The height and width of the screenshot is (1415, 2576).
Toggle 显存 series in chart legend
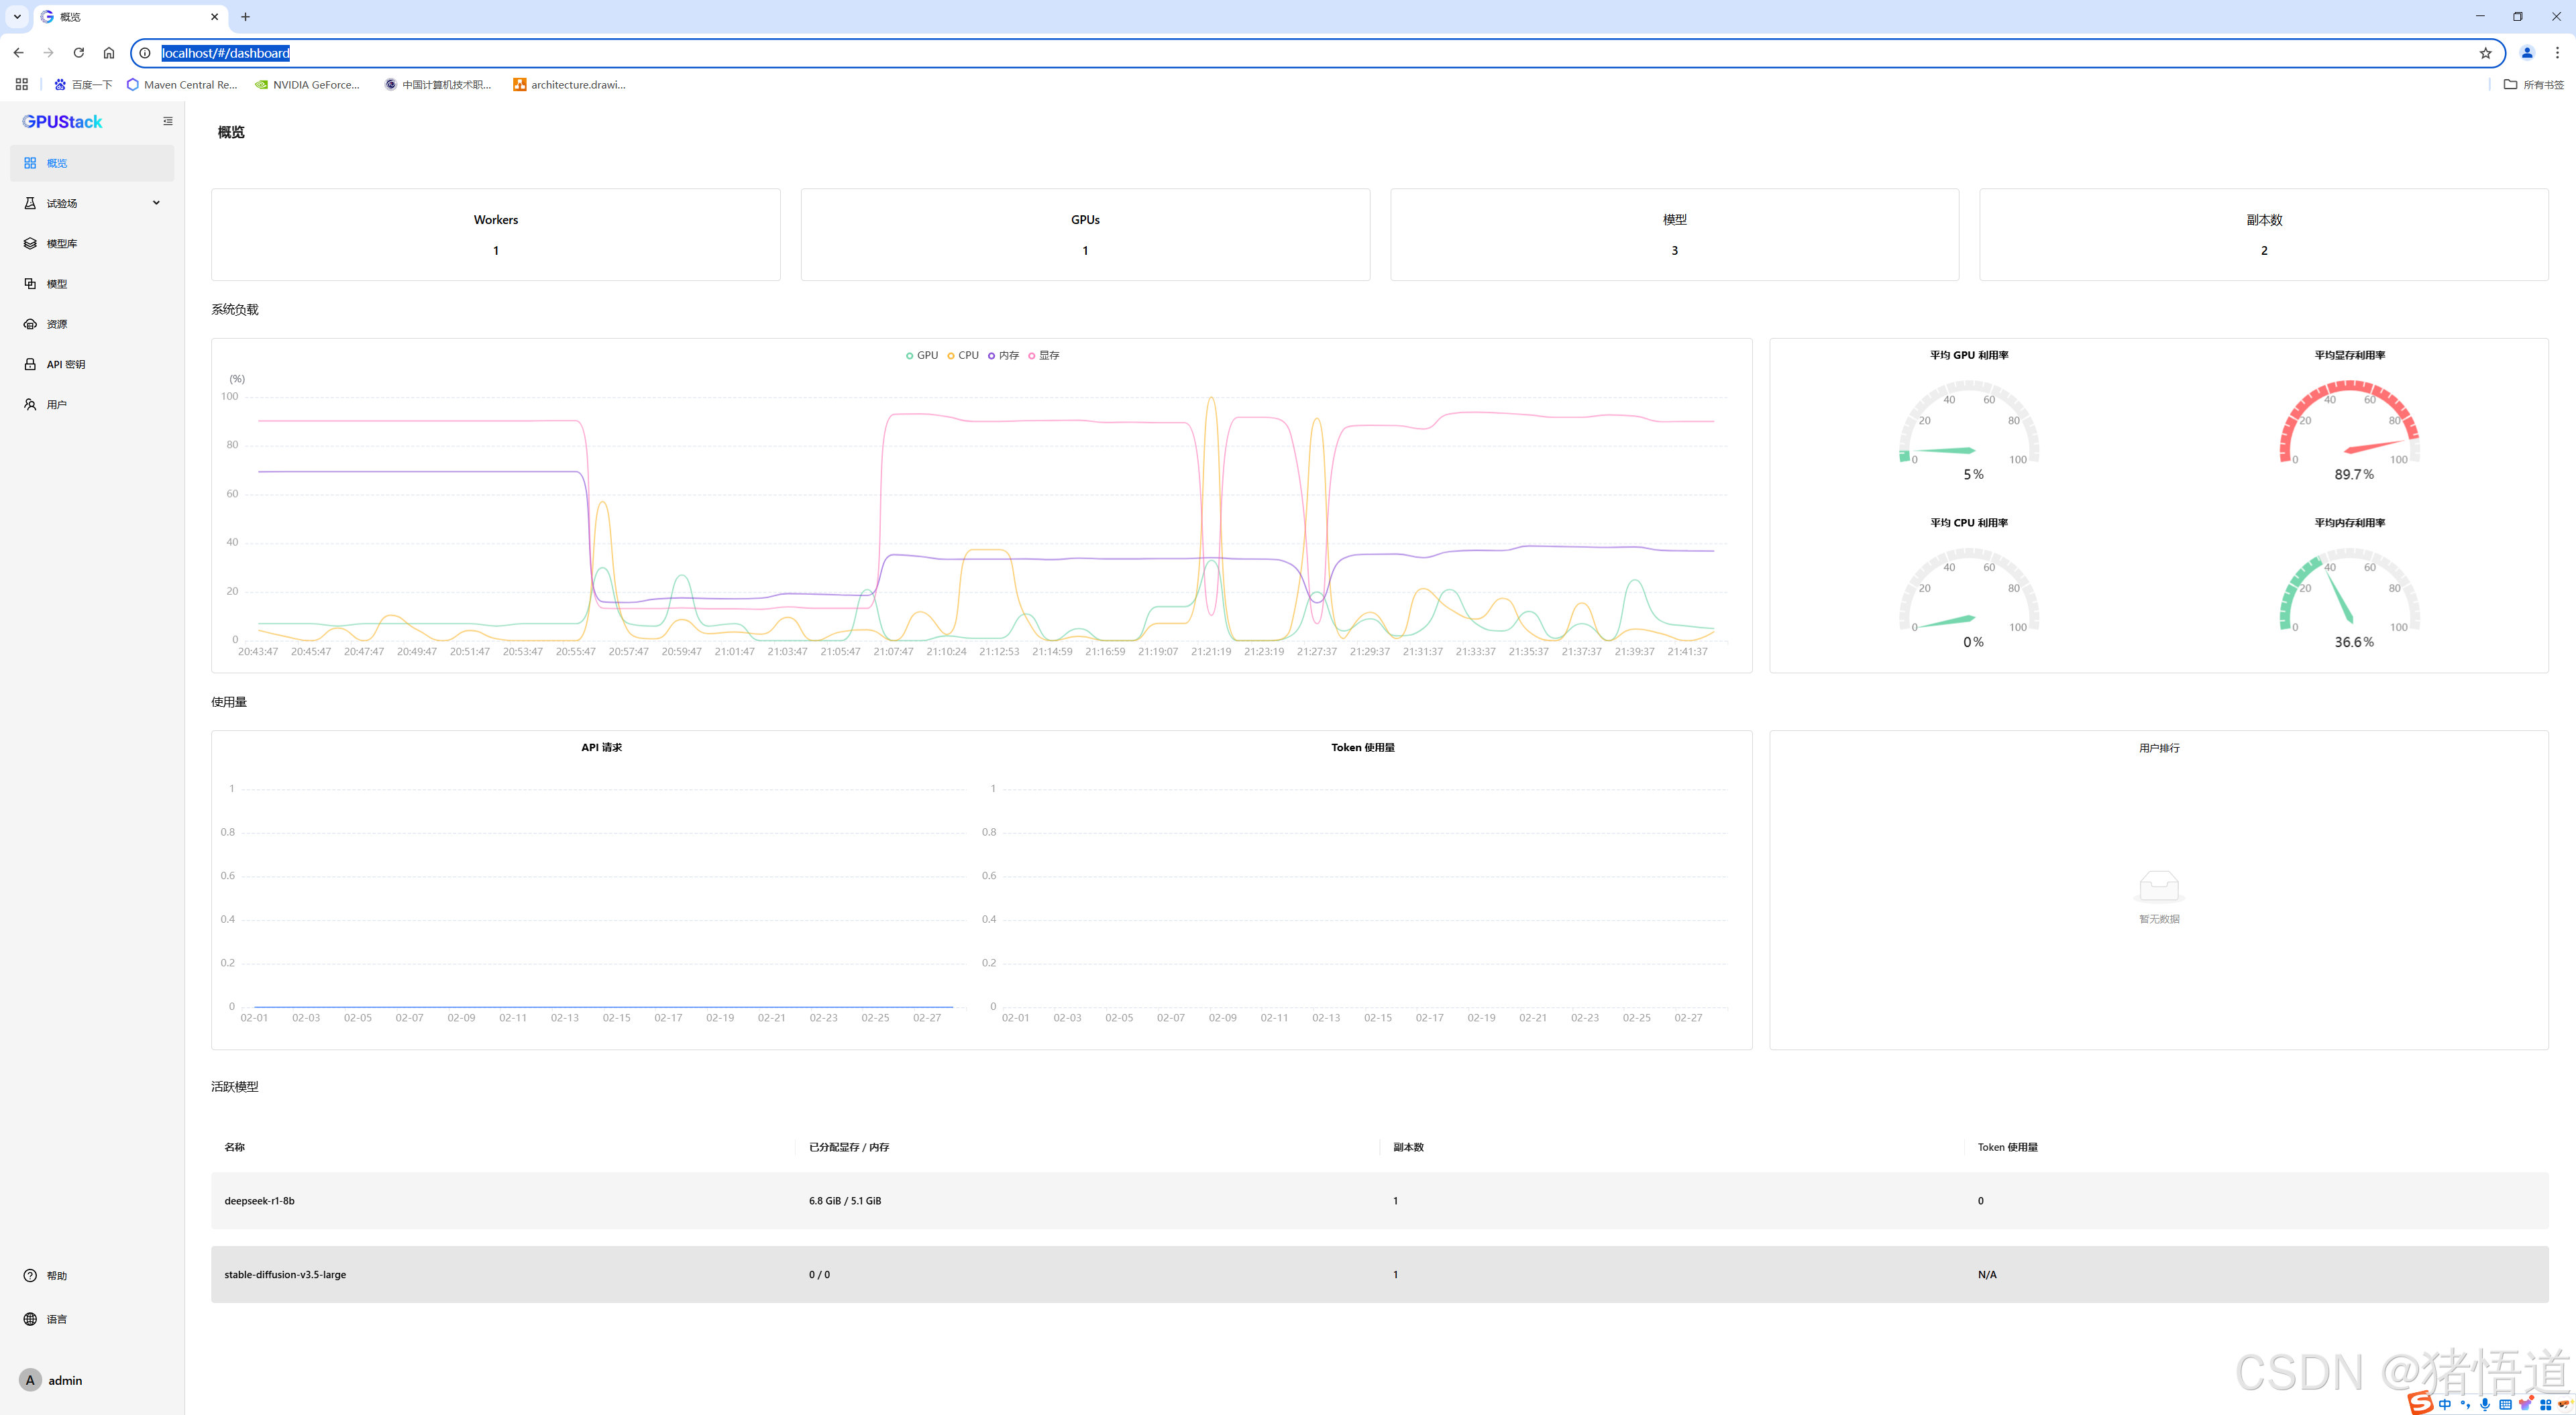1044,355
